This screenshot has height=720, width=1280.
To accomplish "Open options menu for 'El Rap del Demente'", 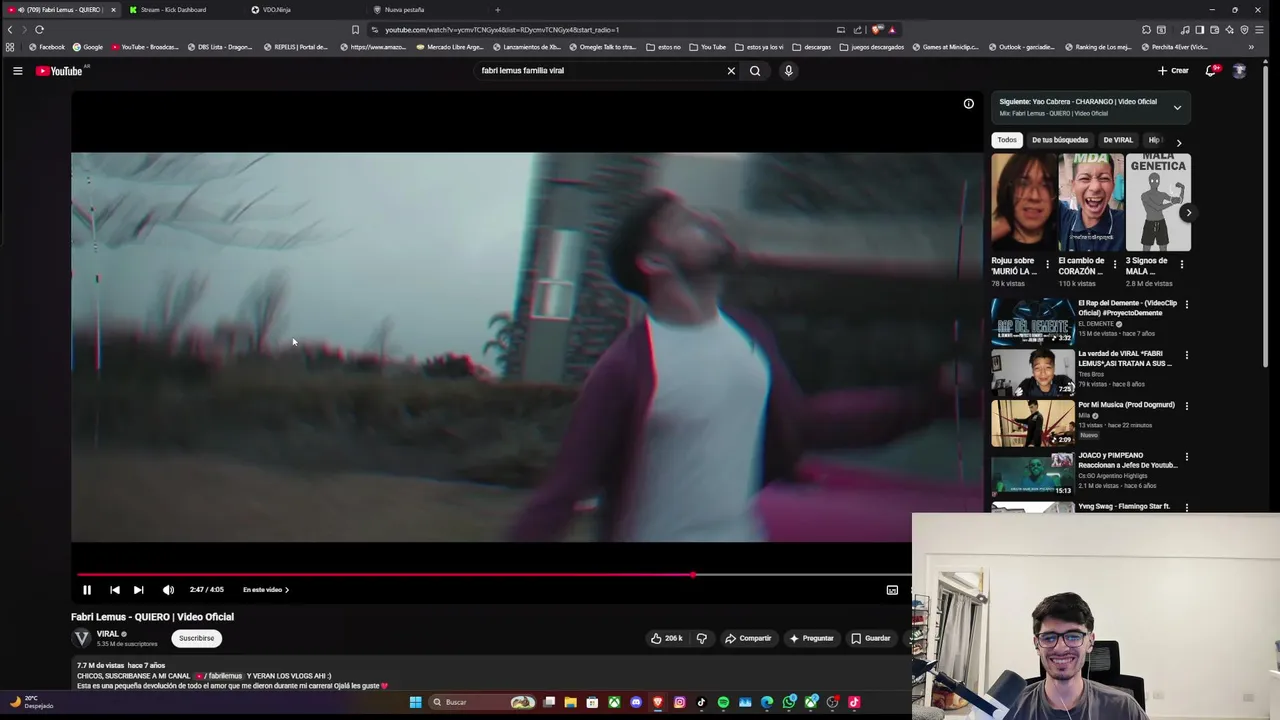I will [1187, 304].
